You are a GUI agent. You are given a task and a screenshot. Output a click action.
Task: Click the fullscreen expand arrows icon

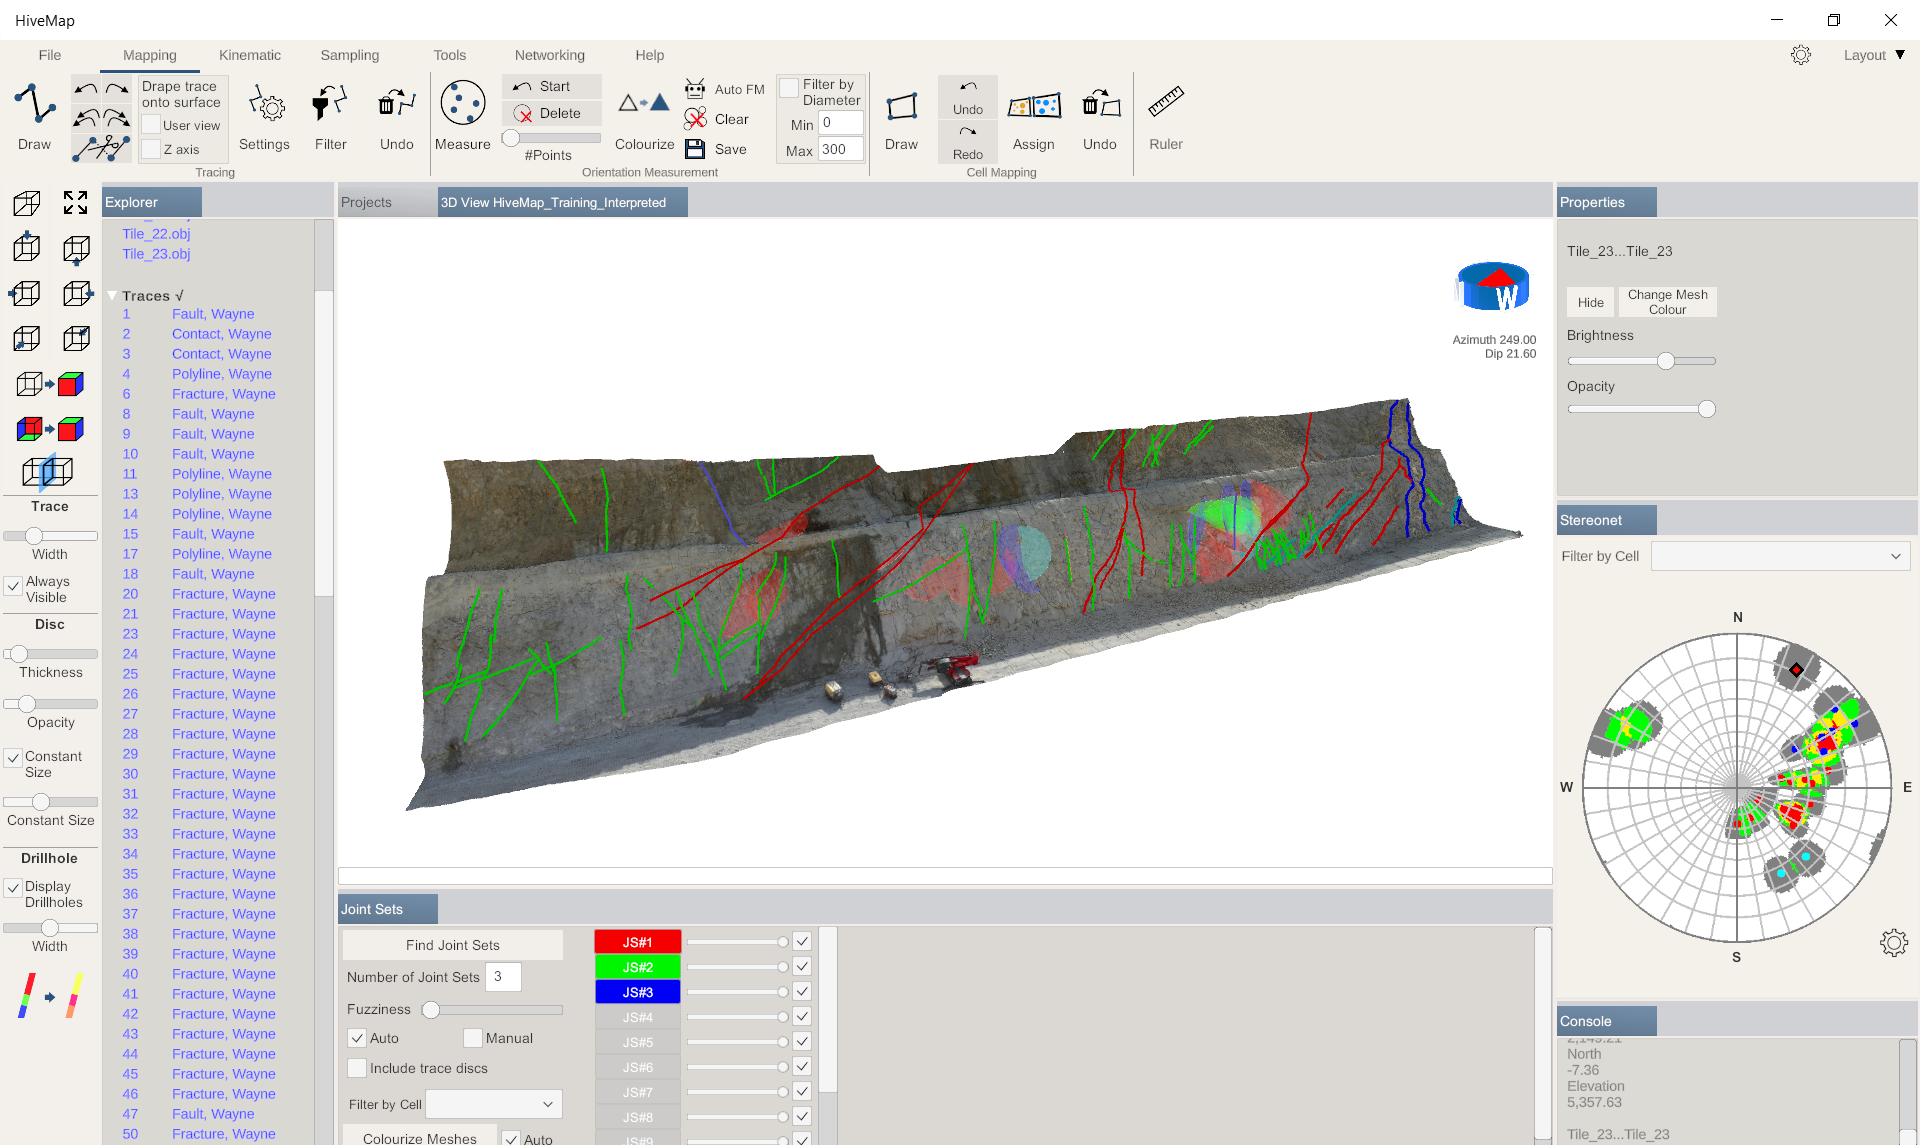pos(76,203)
